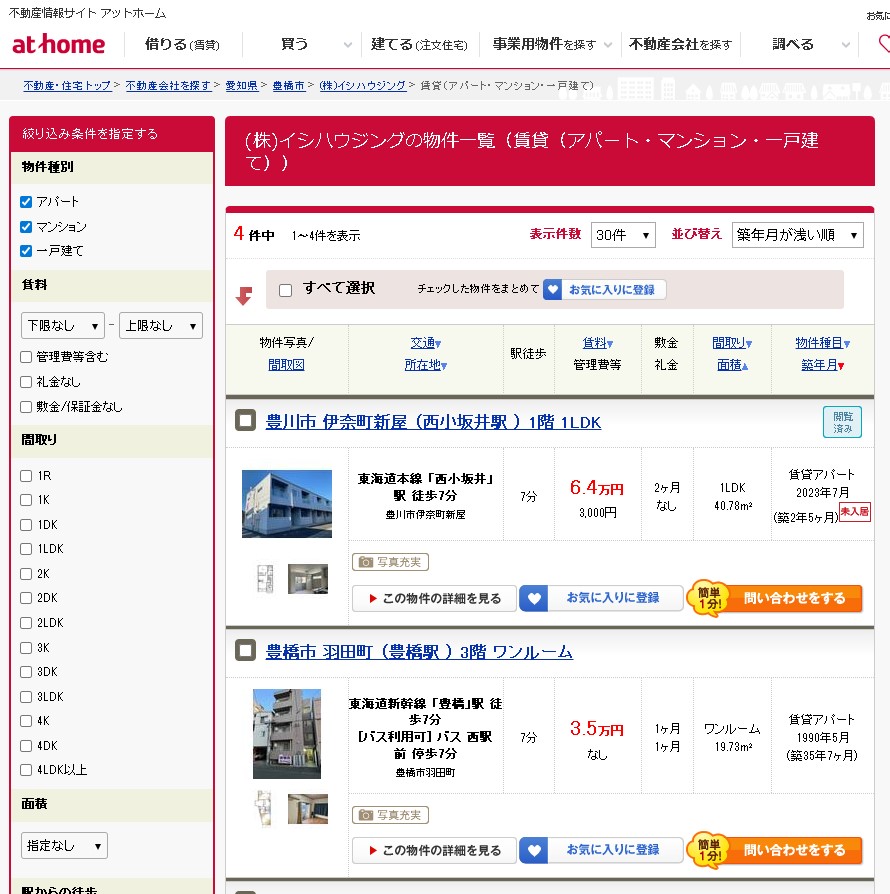
Task: Select the 1LDK layout checkbox
Action: point(26,549)
